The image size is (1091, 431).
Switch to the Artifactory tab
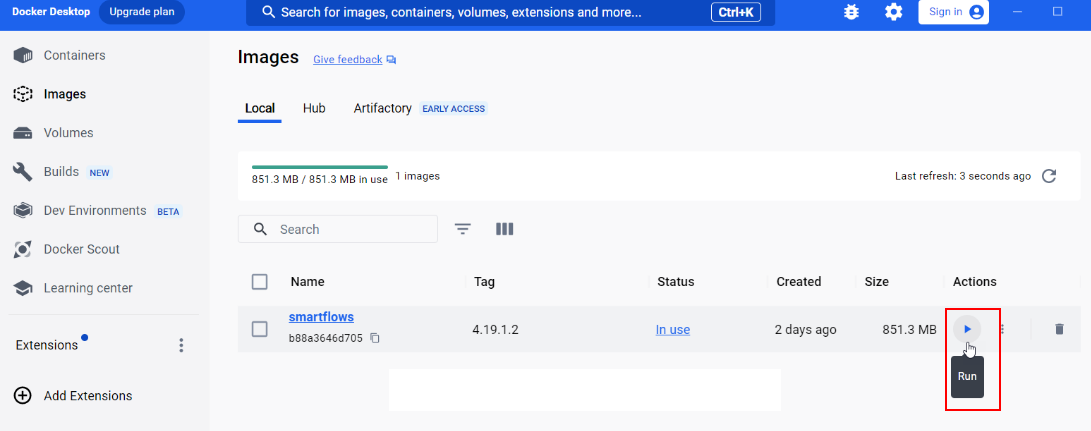[382, 109]
